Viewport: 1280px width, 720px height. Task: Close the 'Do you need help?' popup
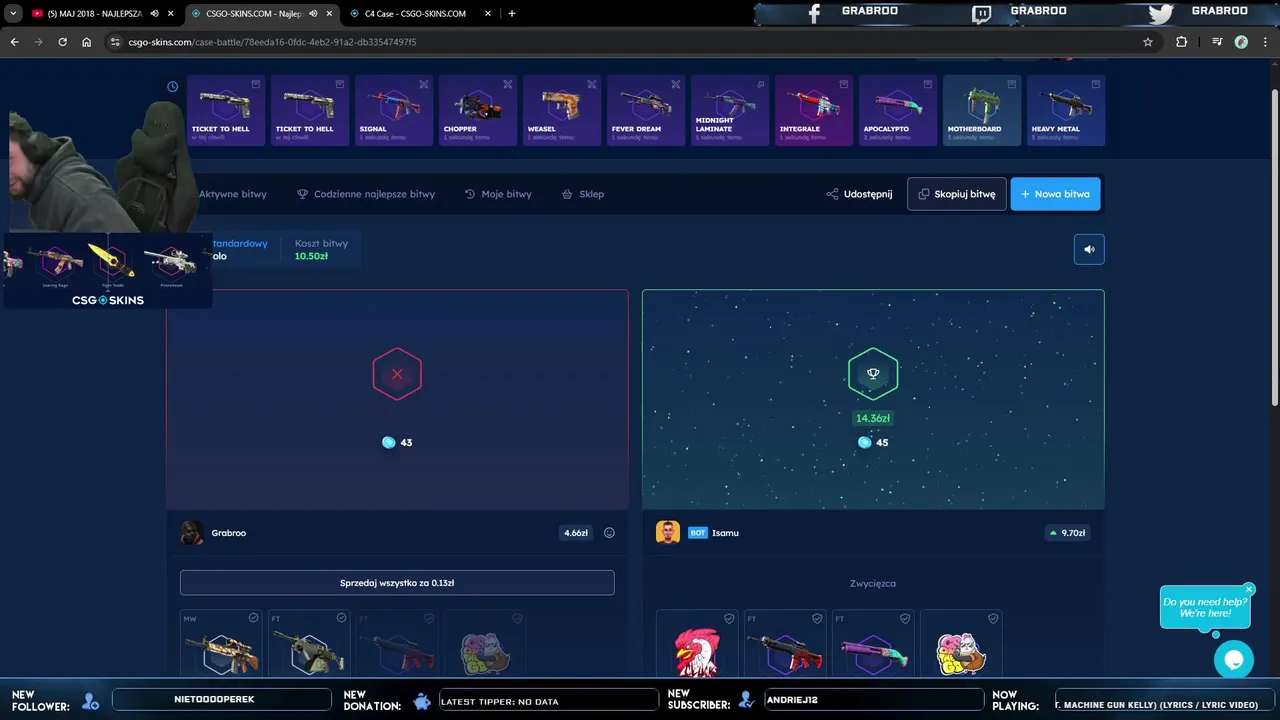click(x=1249, y=589)
